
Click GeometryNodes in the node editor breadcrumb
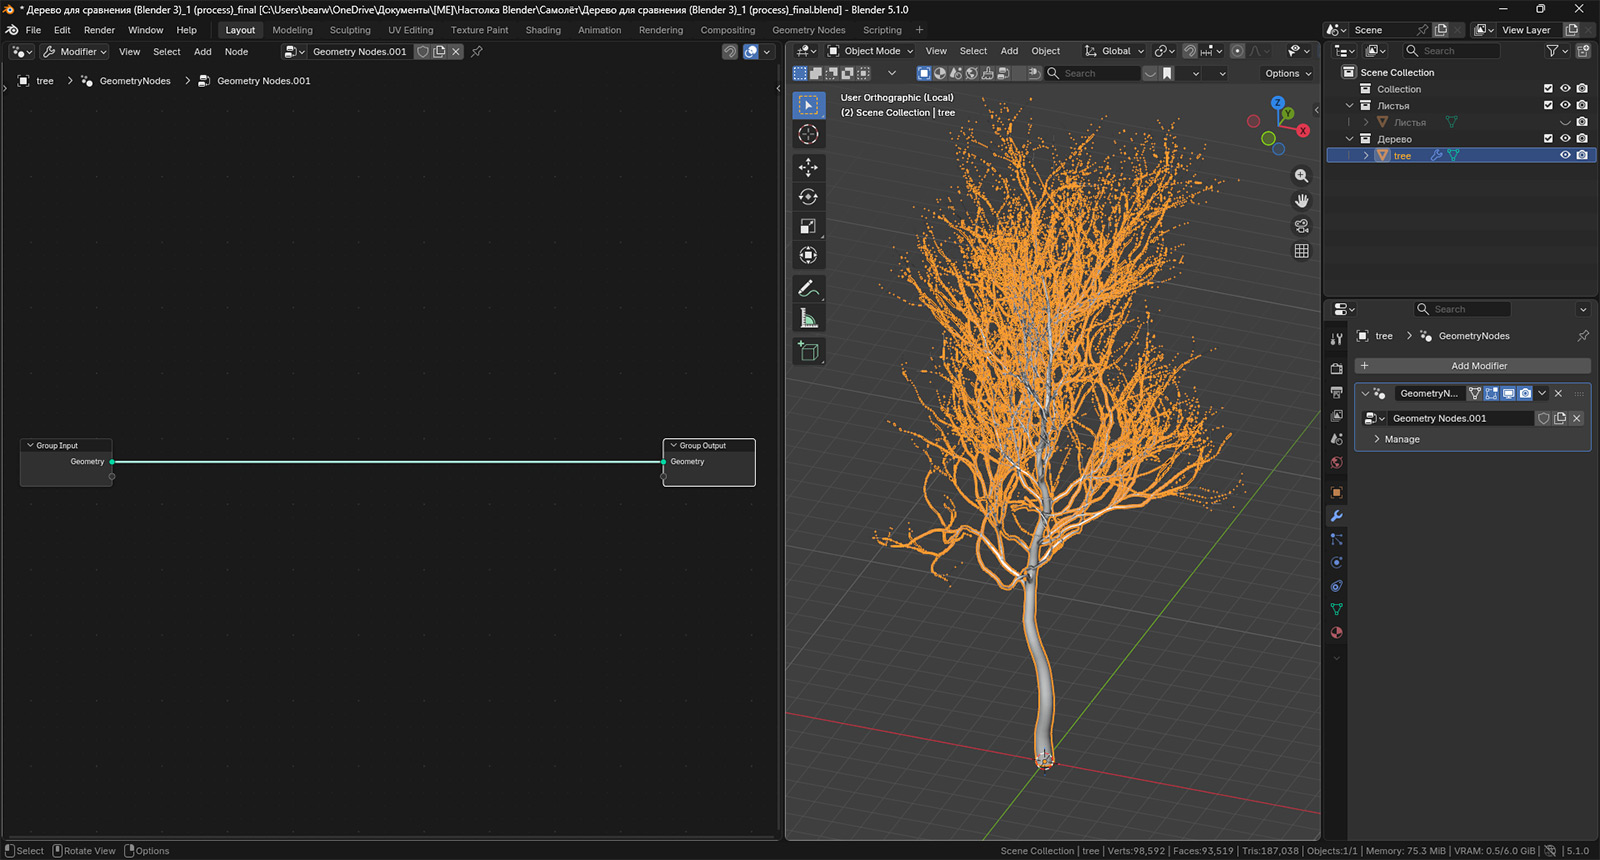click(134, 81)
